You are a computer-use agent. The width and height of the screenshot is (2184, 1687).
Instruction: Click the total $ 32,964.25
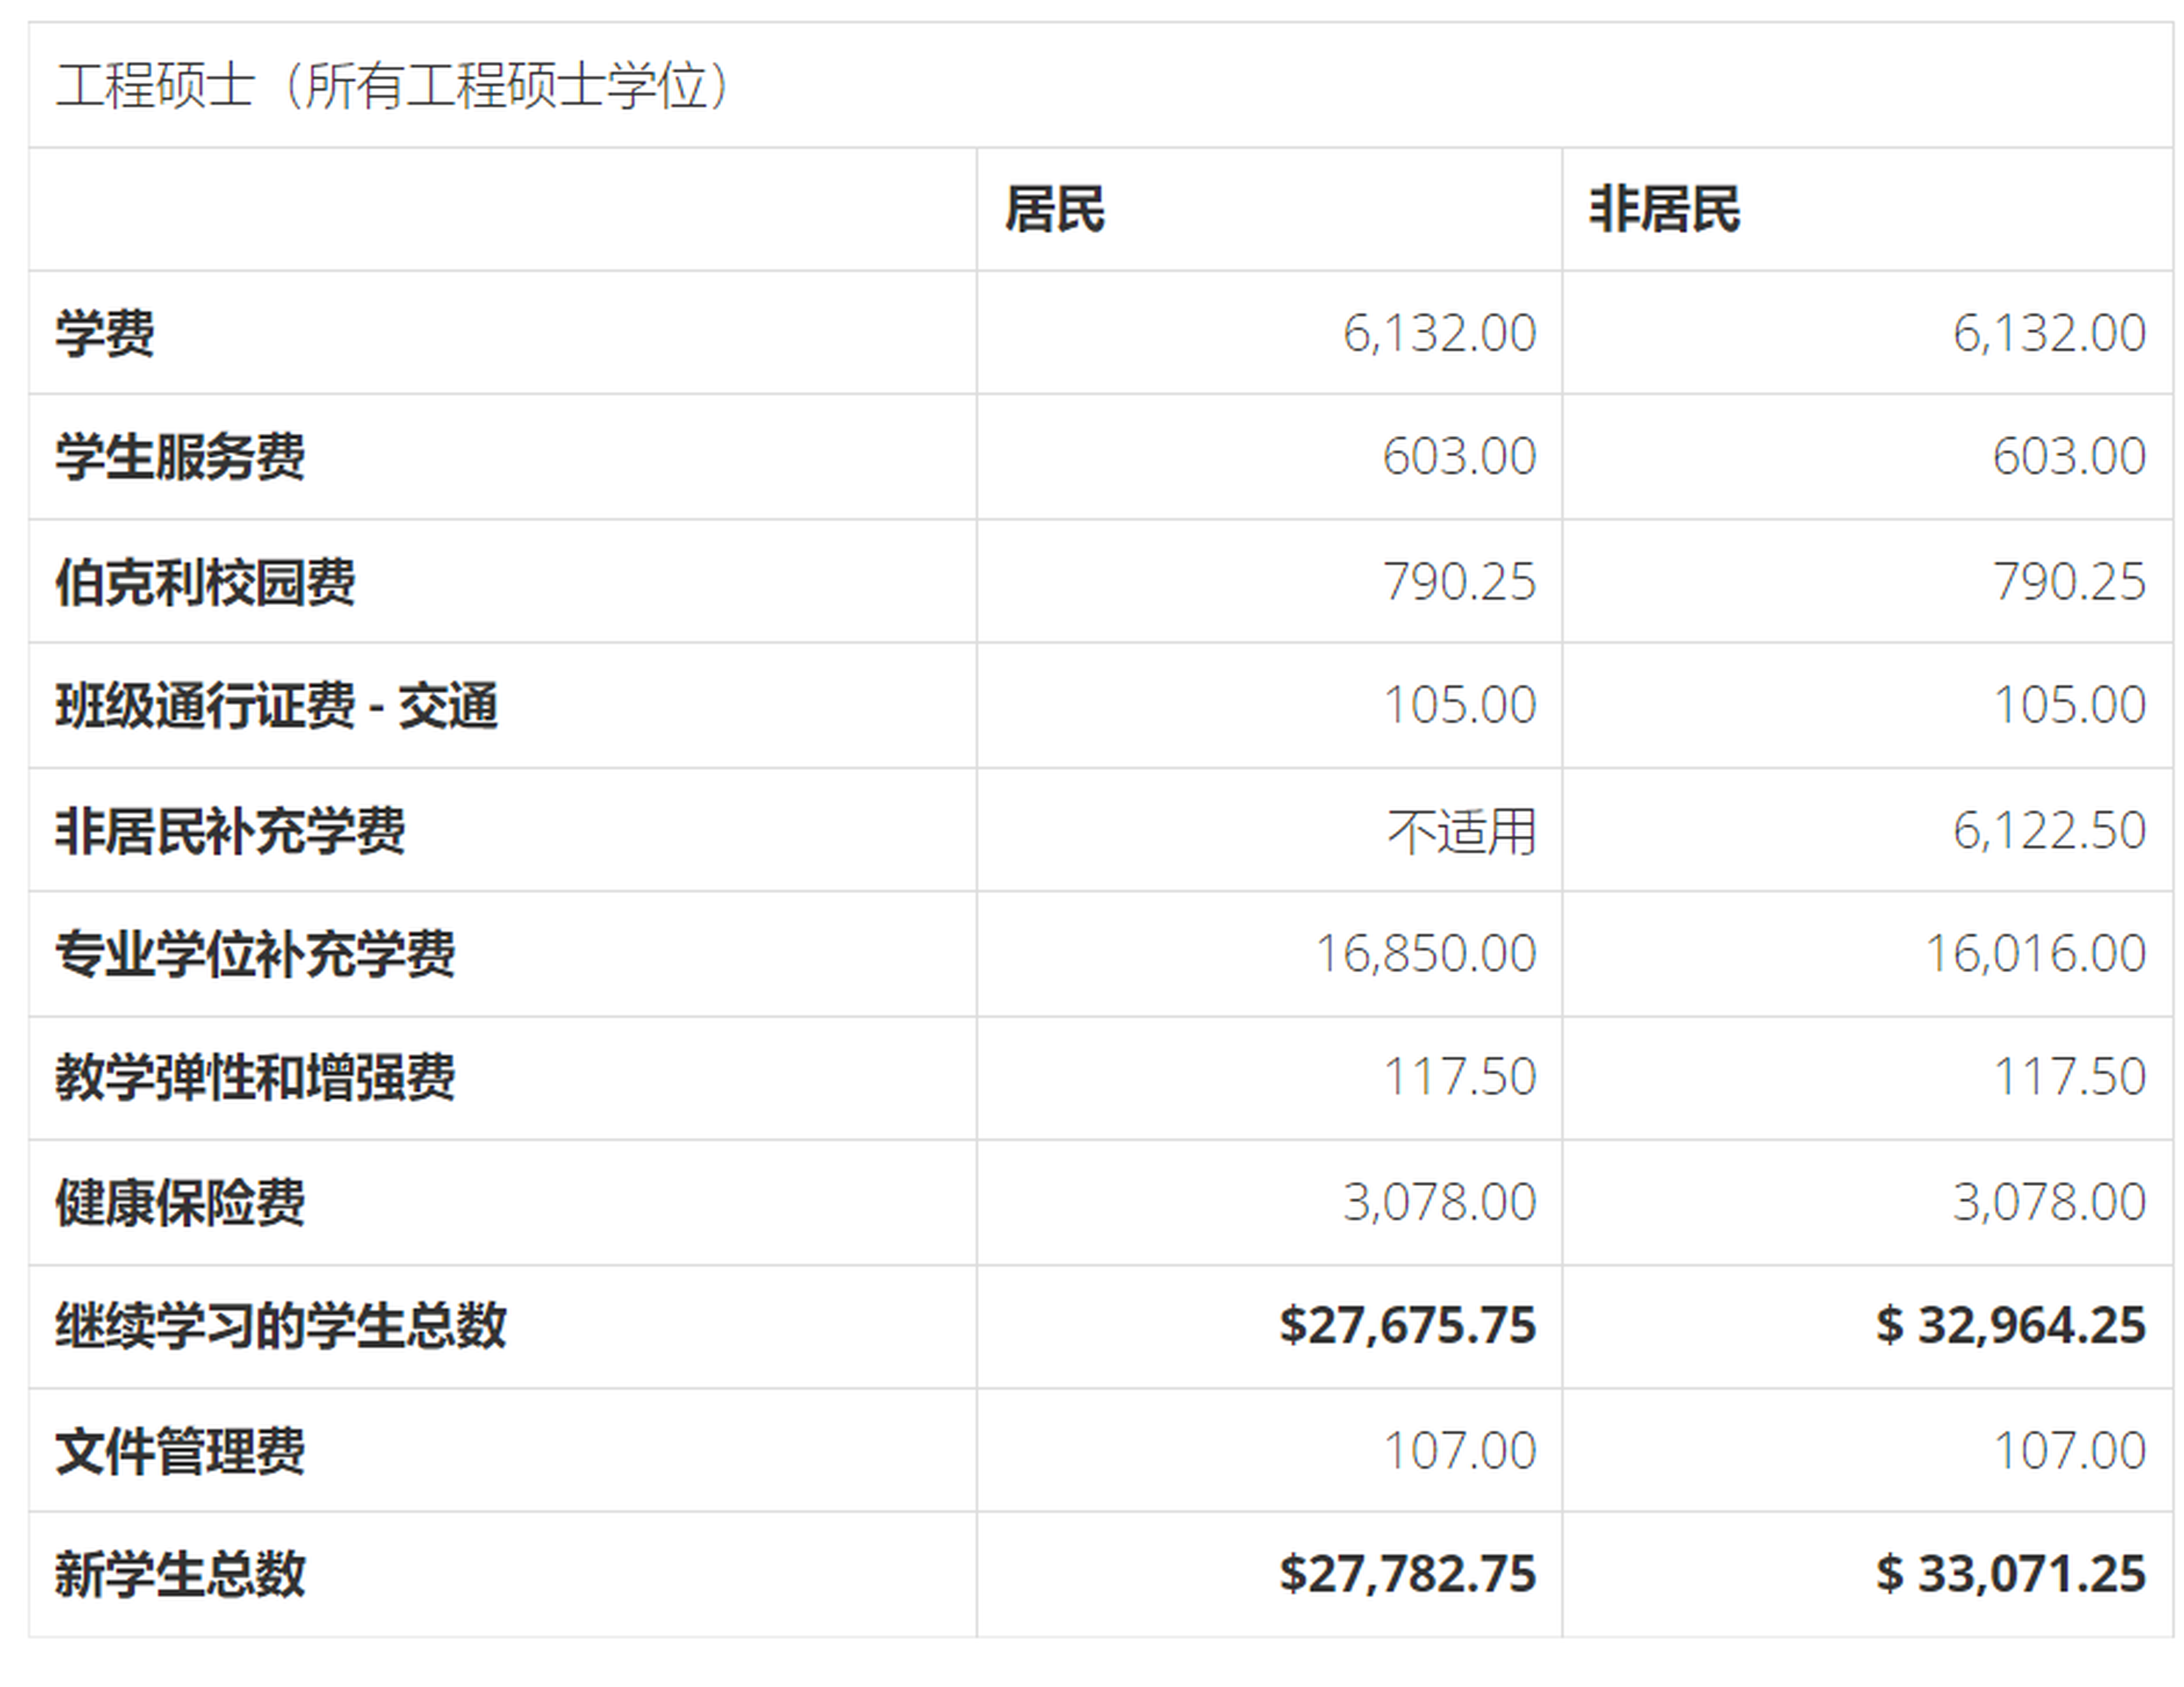point(2011,1326)
